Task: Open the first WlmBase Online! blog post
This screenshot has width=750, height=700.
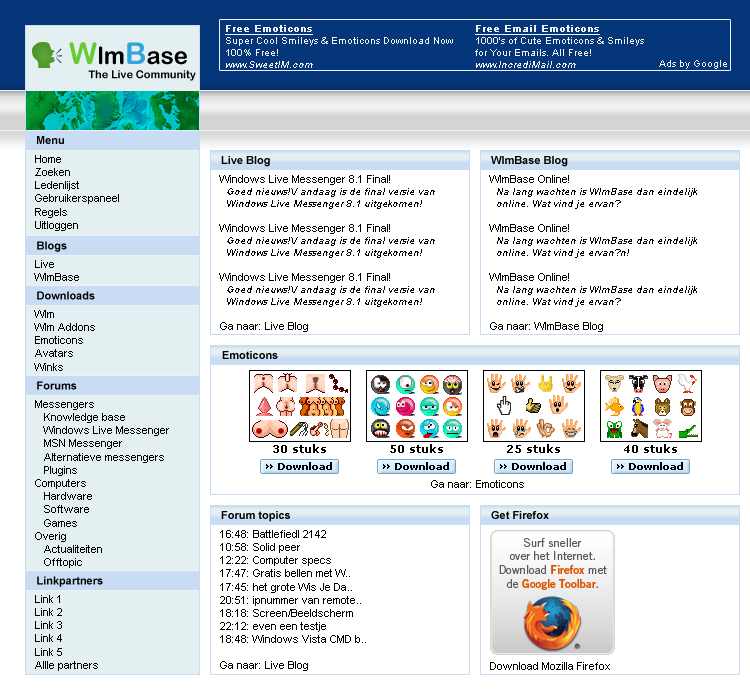Action: point(529,179)
